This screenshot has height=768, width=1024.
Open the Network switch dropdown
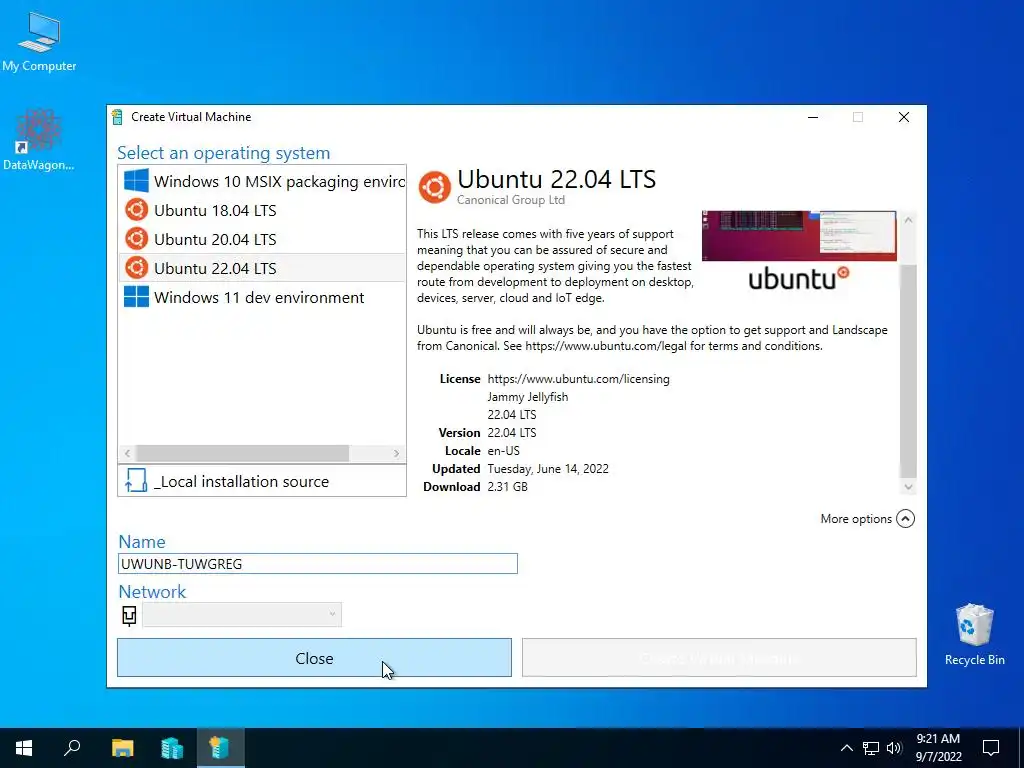[x=242, y=615]
